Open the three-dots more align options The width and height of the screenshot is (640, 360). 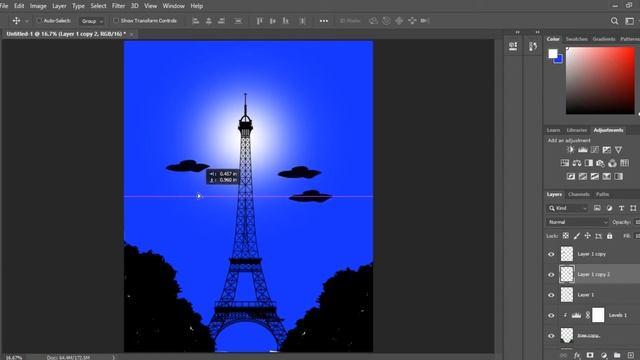click(x=324, y=21)
